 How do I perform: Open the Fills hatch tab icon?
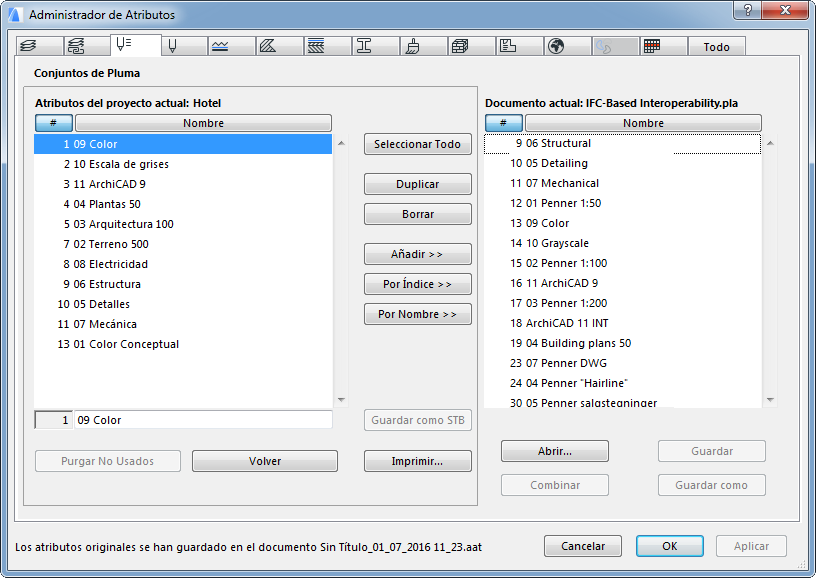pos(279,46)
